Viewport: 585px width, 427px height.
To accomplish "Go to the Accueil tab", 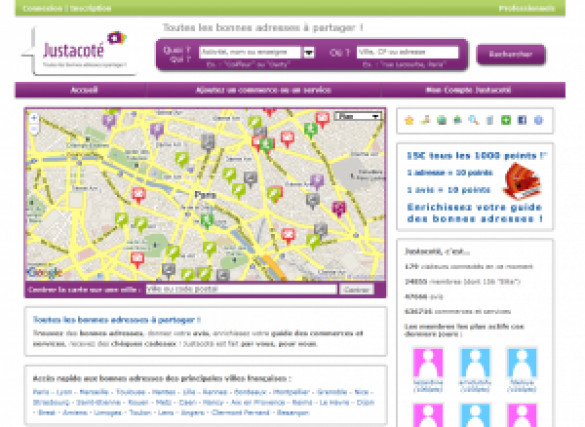I will pyautogui.click(x=84, y=90).
